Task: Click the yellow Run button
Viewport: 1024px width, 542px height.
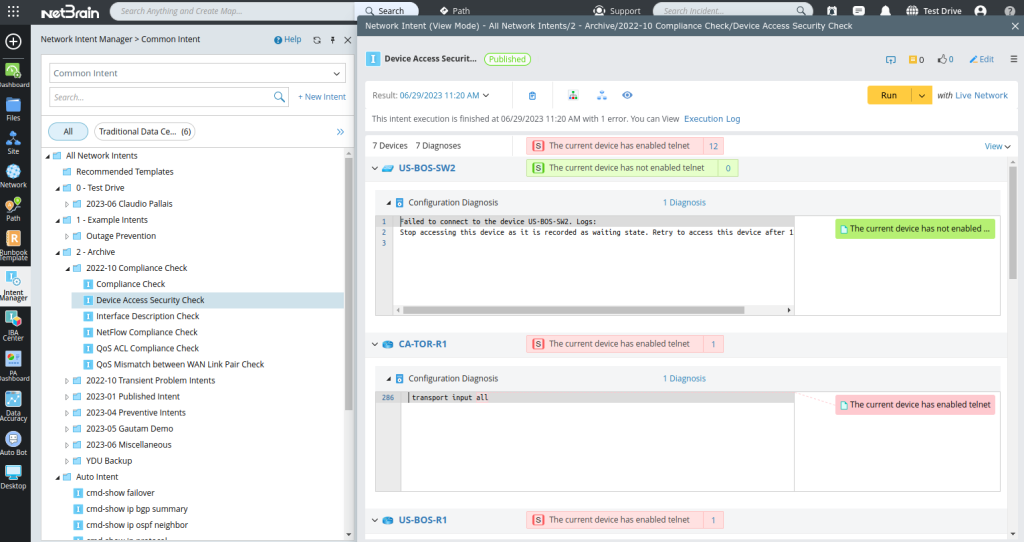Action: click(889, 95)
